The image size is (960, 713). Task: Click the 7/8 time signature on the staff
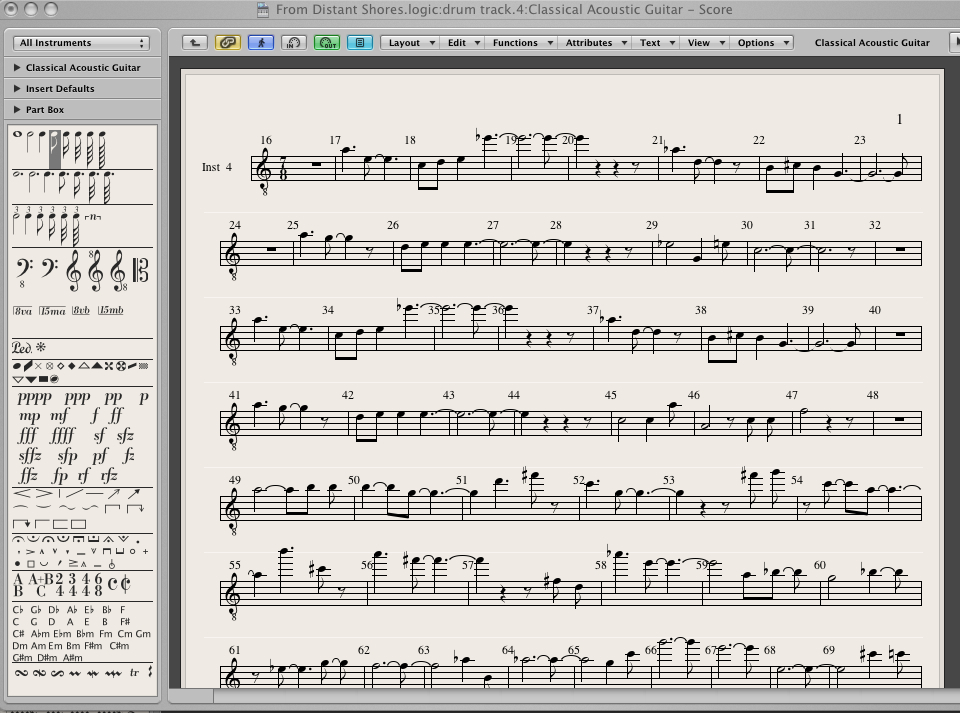click(282, 168)
